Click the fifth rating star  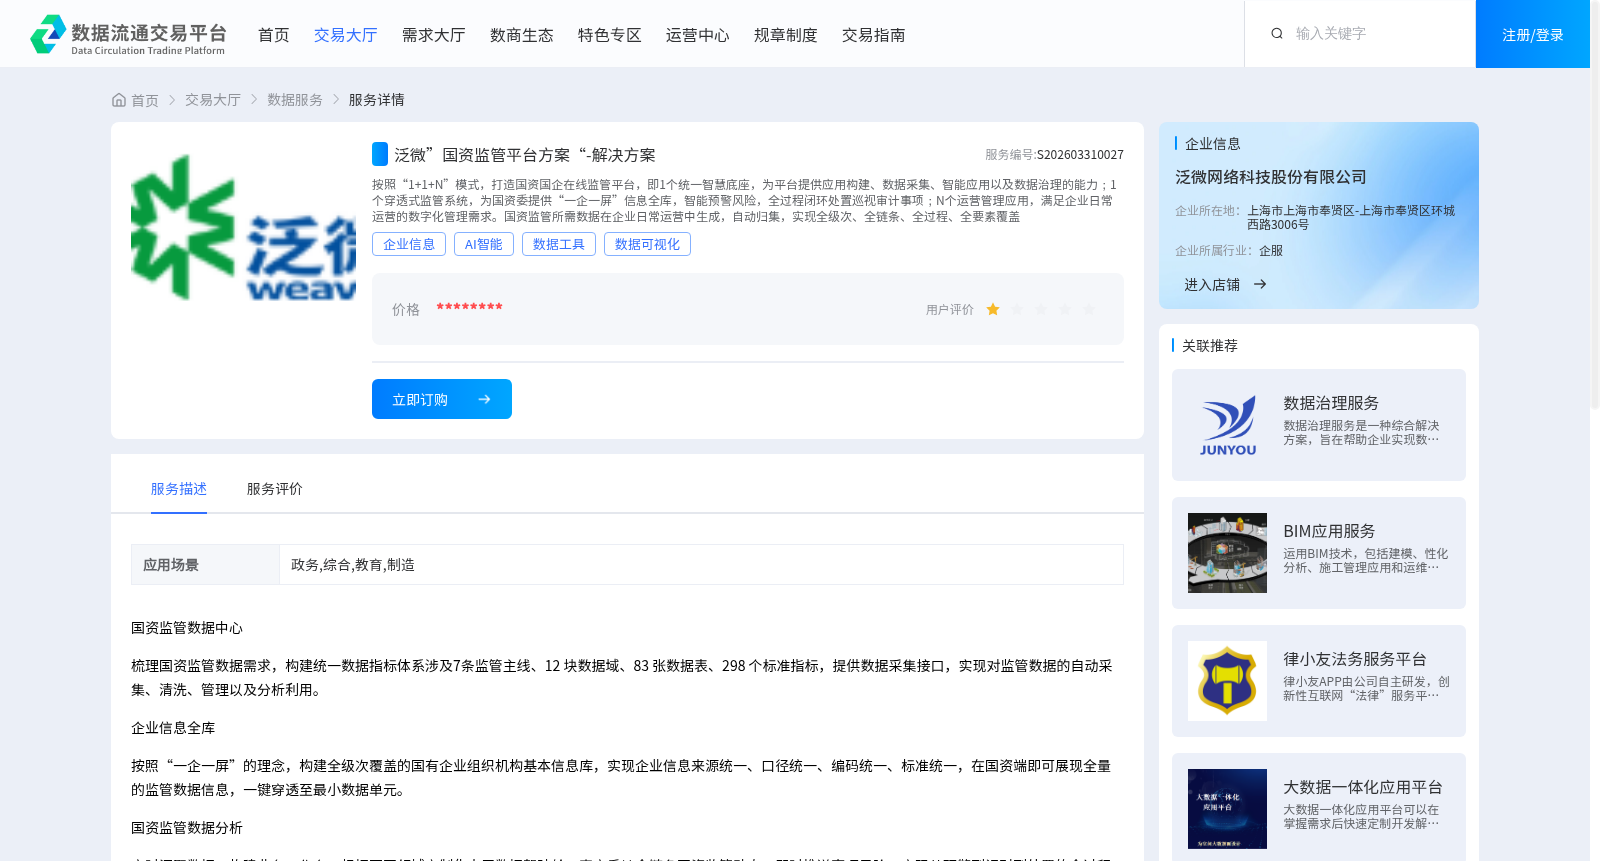pyautogui.click(x=1089, y=310)
